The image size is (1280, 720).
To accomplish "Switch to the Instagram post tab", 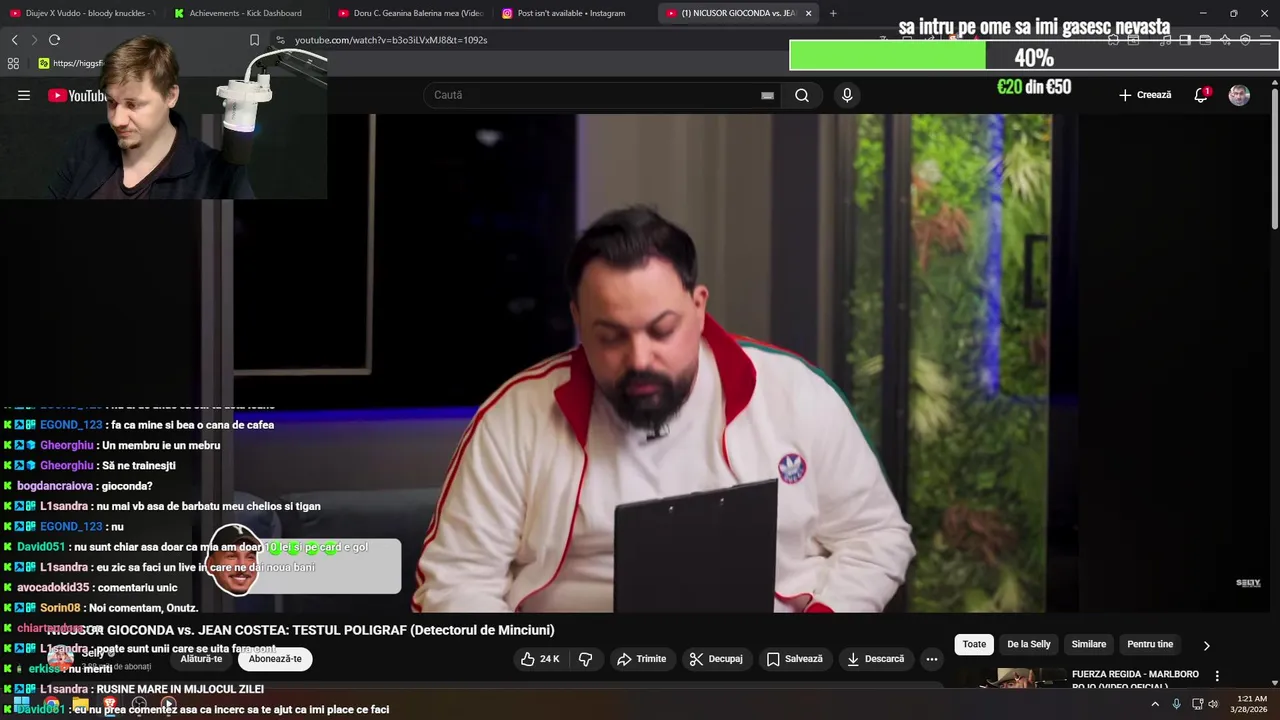I will (572, 13).
